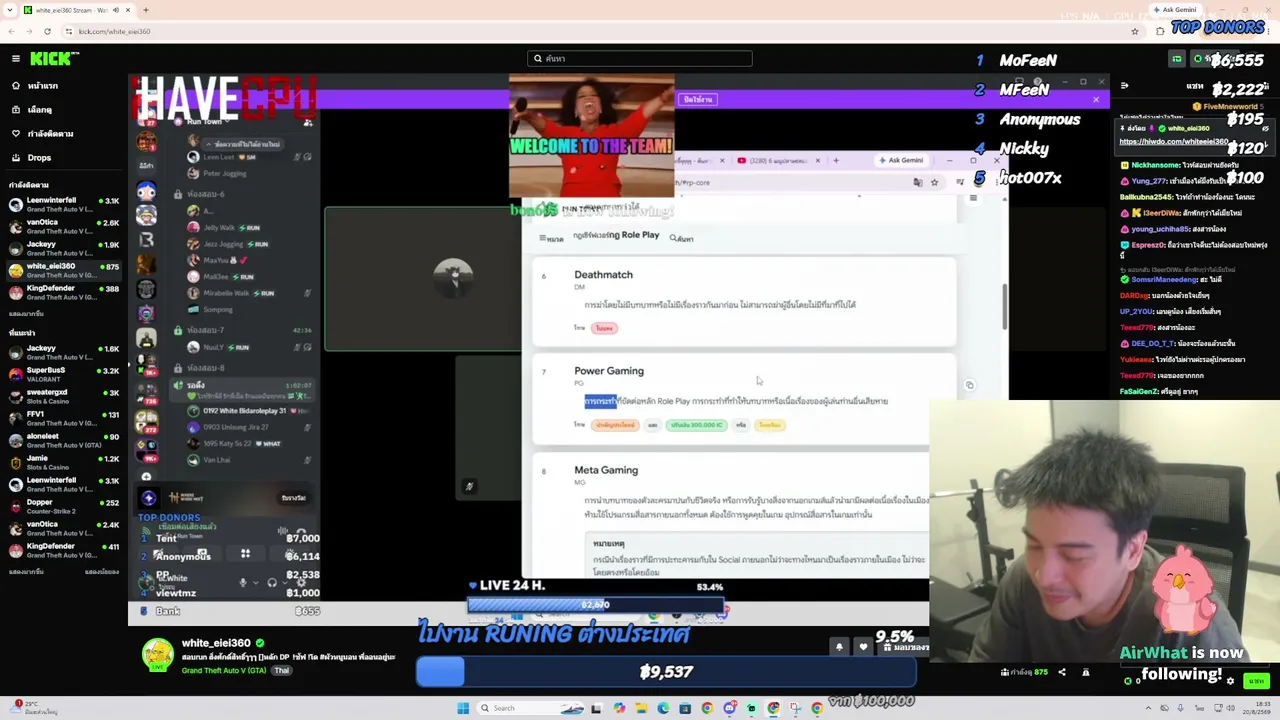Click the Deathmatch rule heading
The width and height of the screenshot is (1280, 720).
(x=603, y=275)
